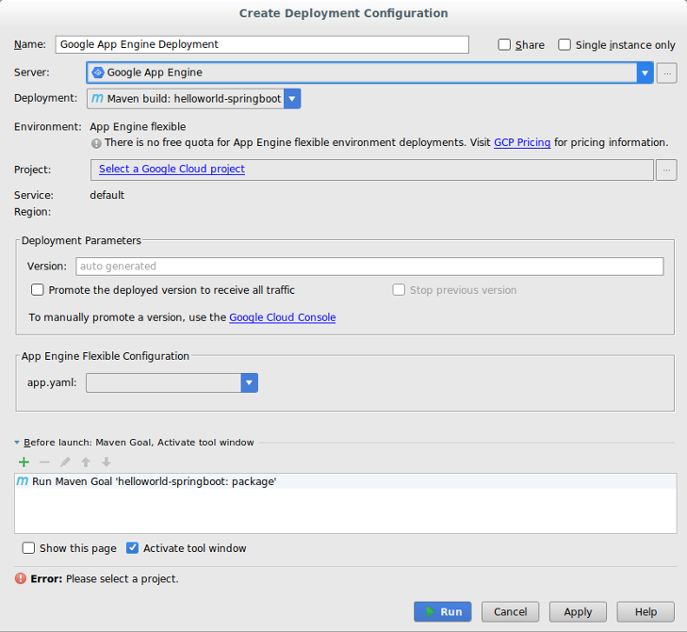The image size is (687, 632).
Task: Click the Name text field
Action: tap(262, 44)
